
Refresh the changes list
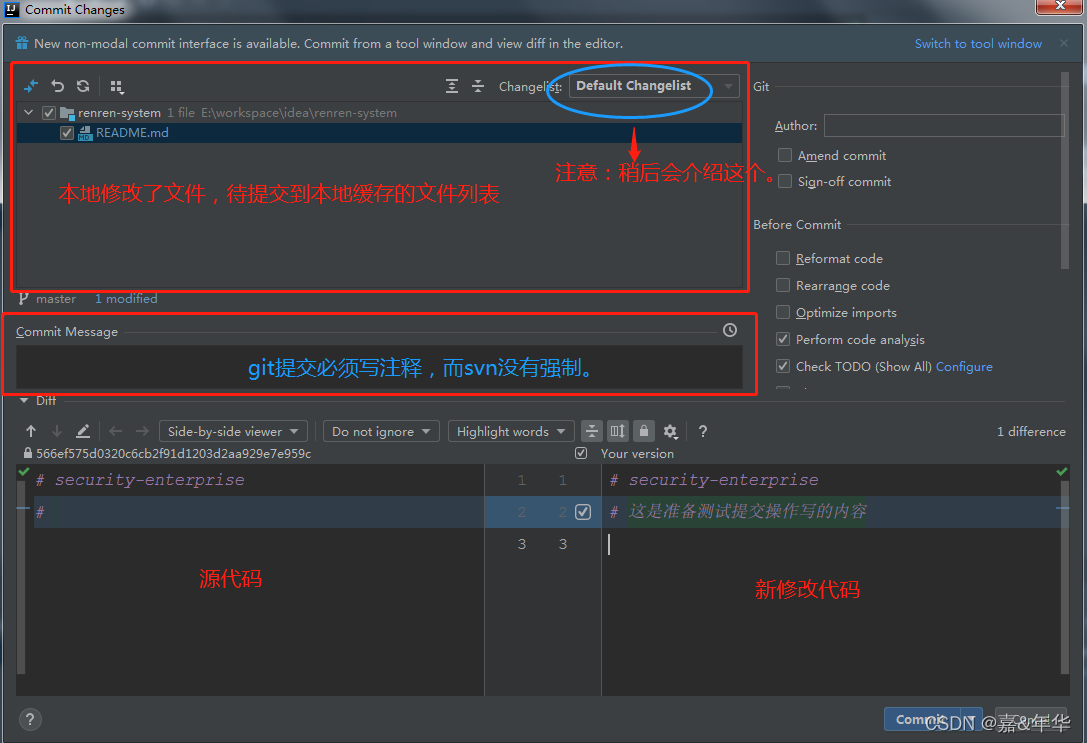tap(83, 86)
